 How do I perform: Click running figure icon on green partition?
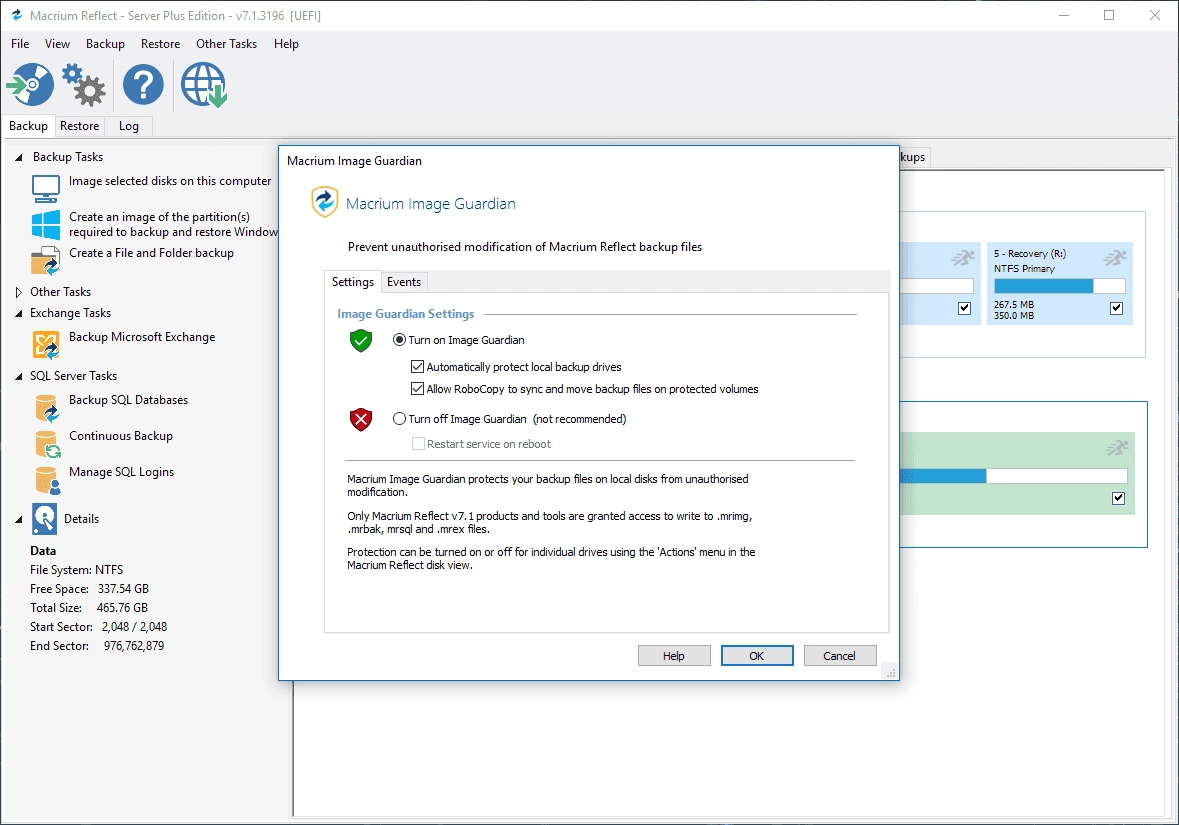click(1117, 448)
